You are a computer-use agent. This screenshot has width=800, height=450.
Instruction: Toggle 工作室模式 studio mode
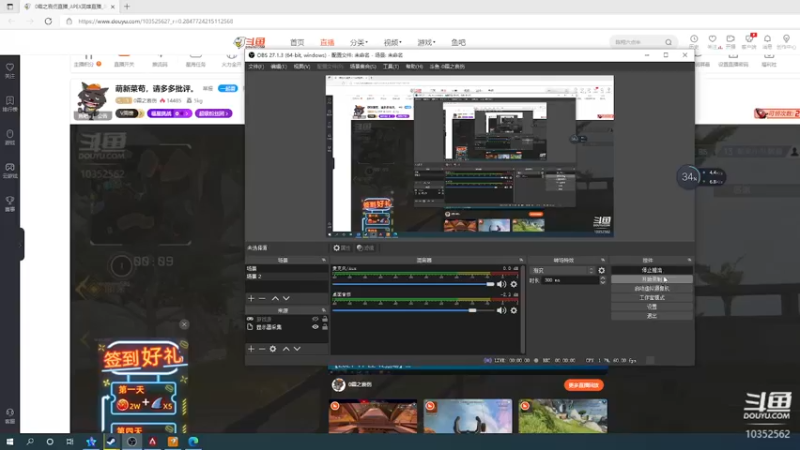click(652, 297)
